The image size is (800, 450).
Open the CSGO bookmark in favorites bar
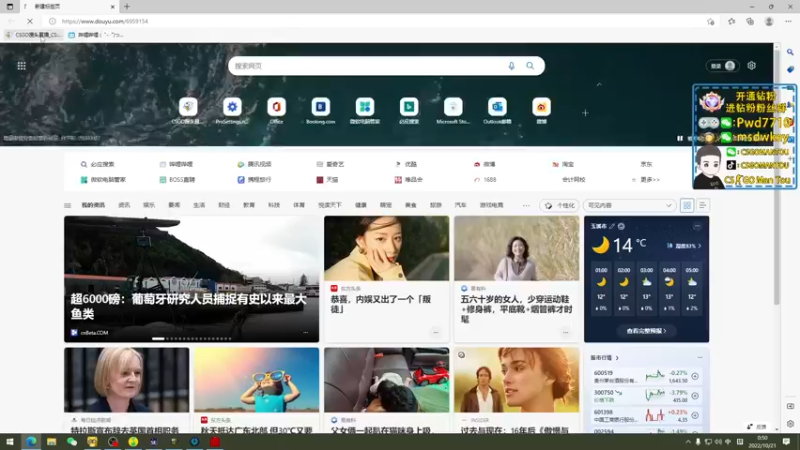tap(33, 35)
